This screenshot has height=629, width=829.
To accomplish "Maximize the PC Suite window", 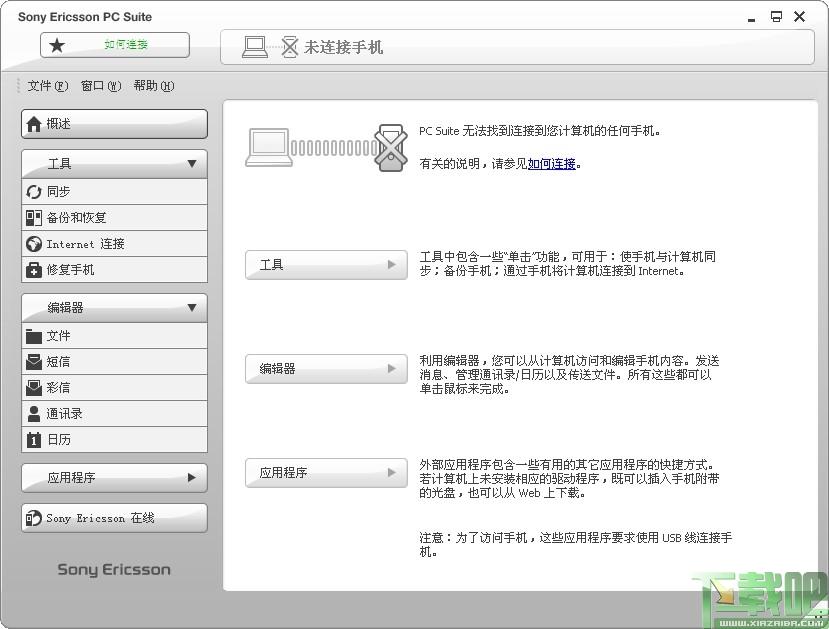I will (776, 17).
